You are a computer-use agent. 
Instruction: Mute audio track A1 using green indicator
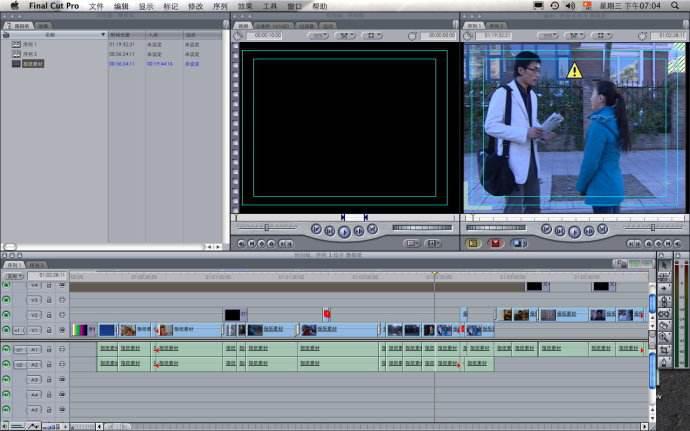click(x=6, y=349)
